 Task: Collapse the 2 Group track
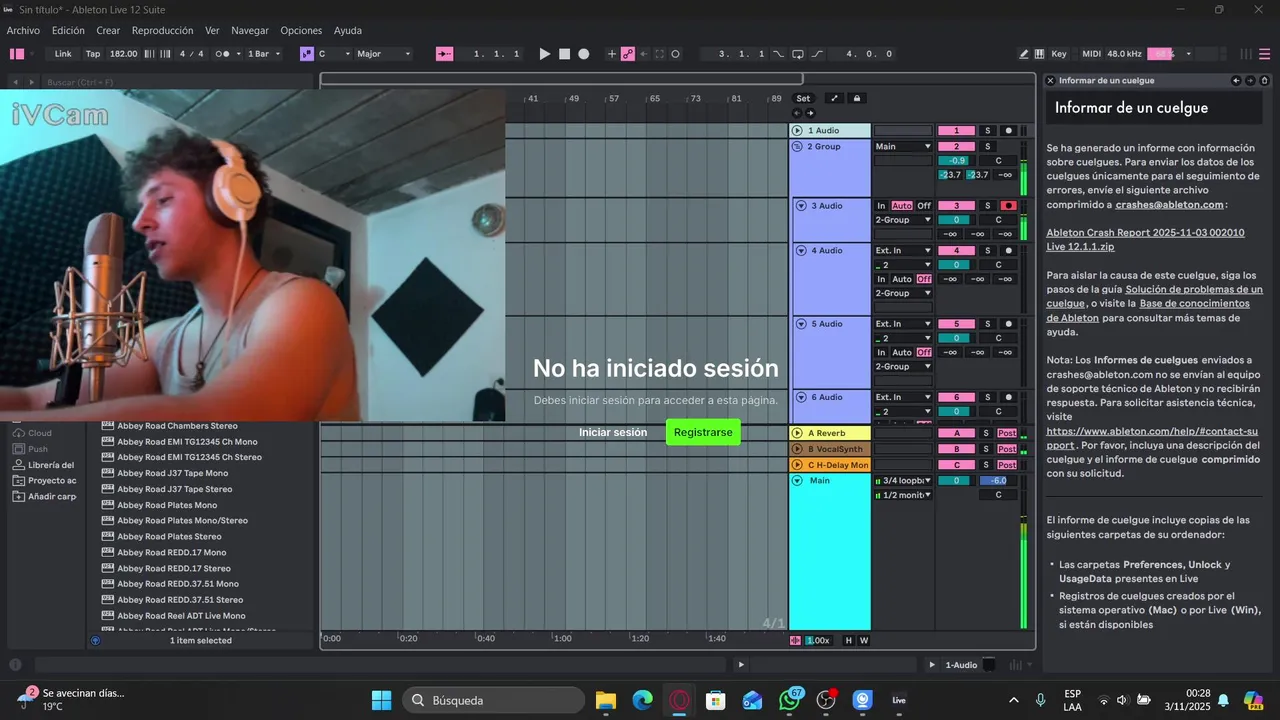[797, 147]
